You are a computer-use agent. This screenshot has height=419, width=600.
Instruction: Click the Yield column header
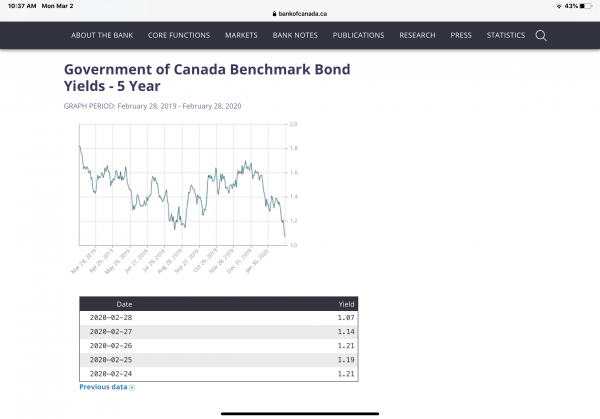(347, 303)
